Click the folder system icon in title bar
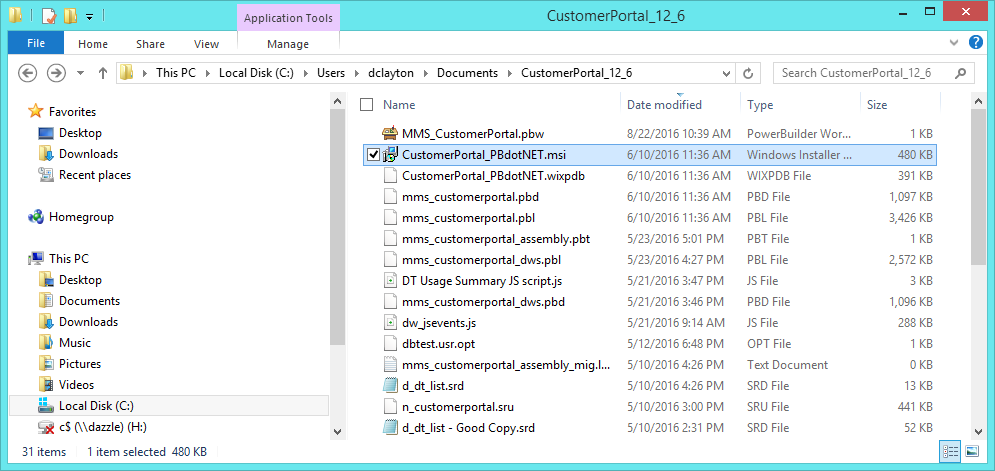995x471 pixels. tap(15, 16)
